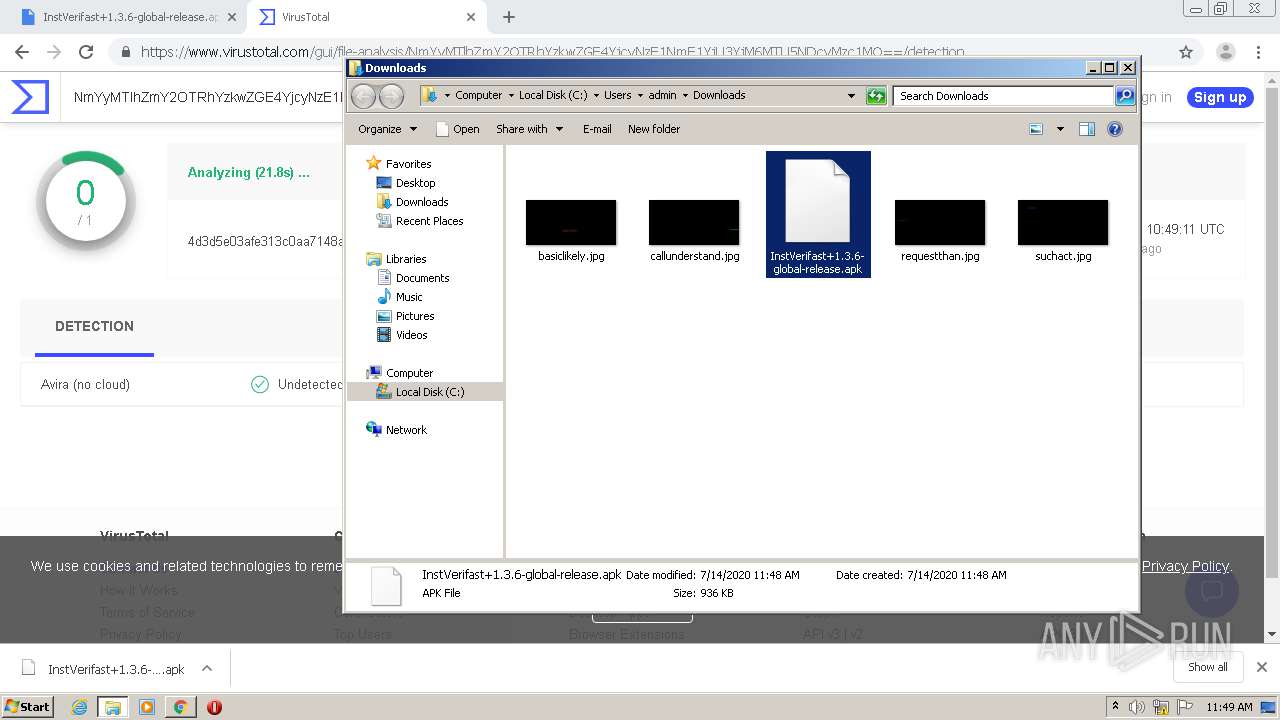This screenshot has height=720, width=1280.
Task: Select suchact.jpg thumbnail
Action: point(1063,222)
